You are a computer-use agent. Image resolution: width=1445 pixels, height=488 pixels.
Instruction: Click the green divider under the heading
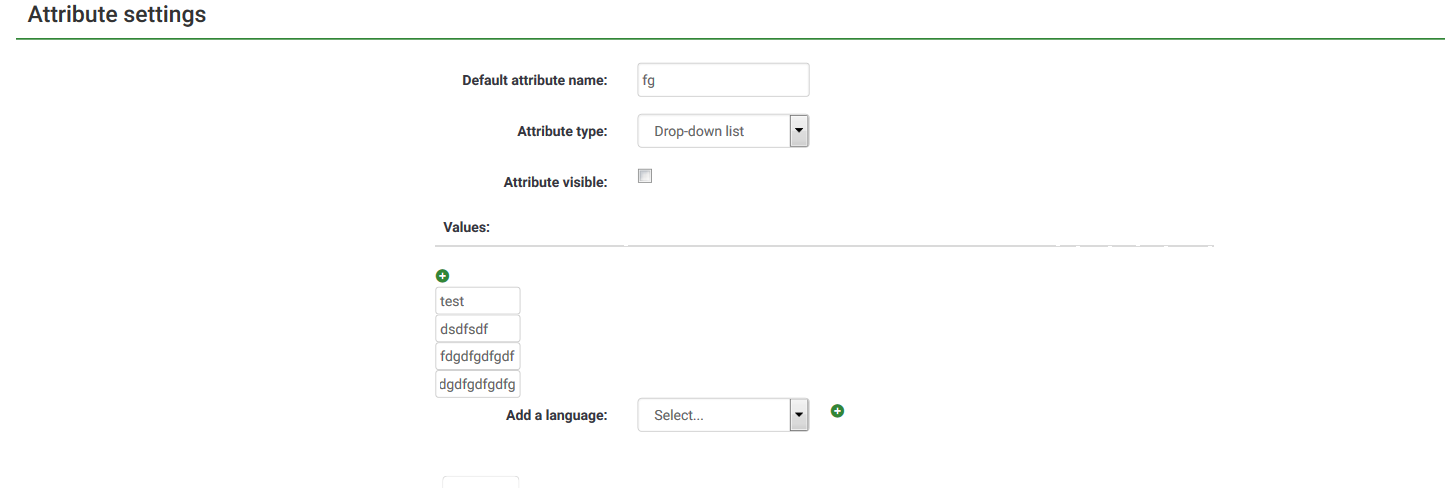(x=730, y=39)
